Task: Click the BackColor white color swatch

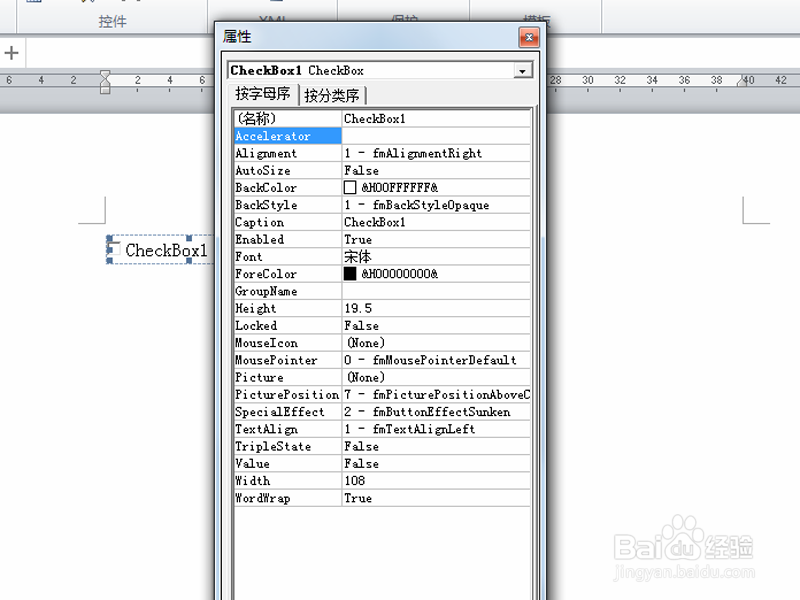Action: click(x=350, y=188)
